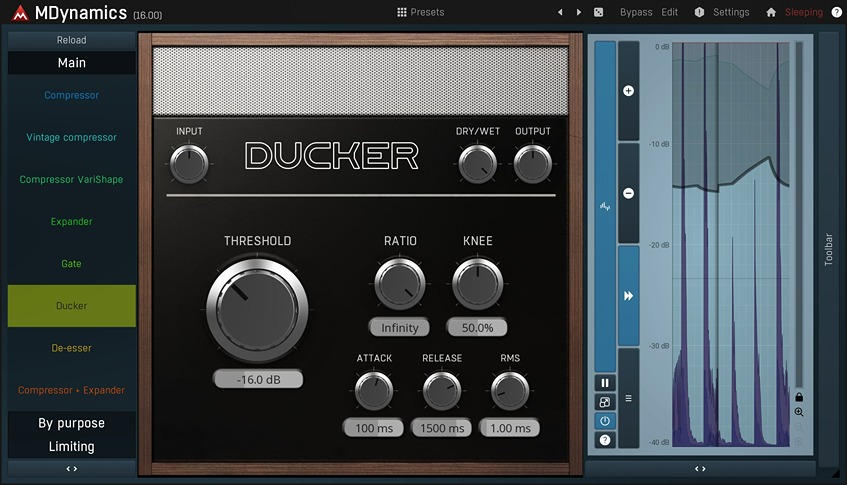Image resolution: width=847 pixels, height=485 pixels.
Task: Click the home icon in top bar
Action: (x=771, y=13)
